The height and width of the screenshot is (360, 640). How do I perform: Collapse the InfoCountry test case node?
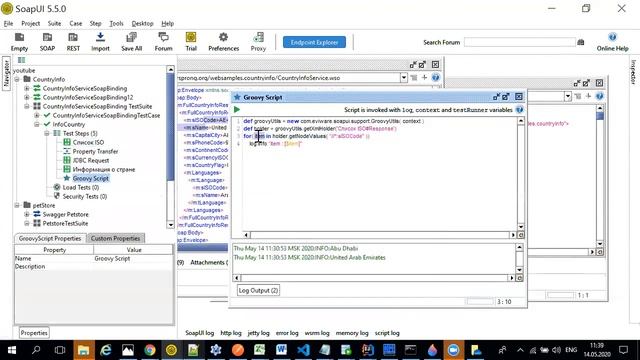point(37,124)
